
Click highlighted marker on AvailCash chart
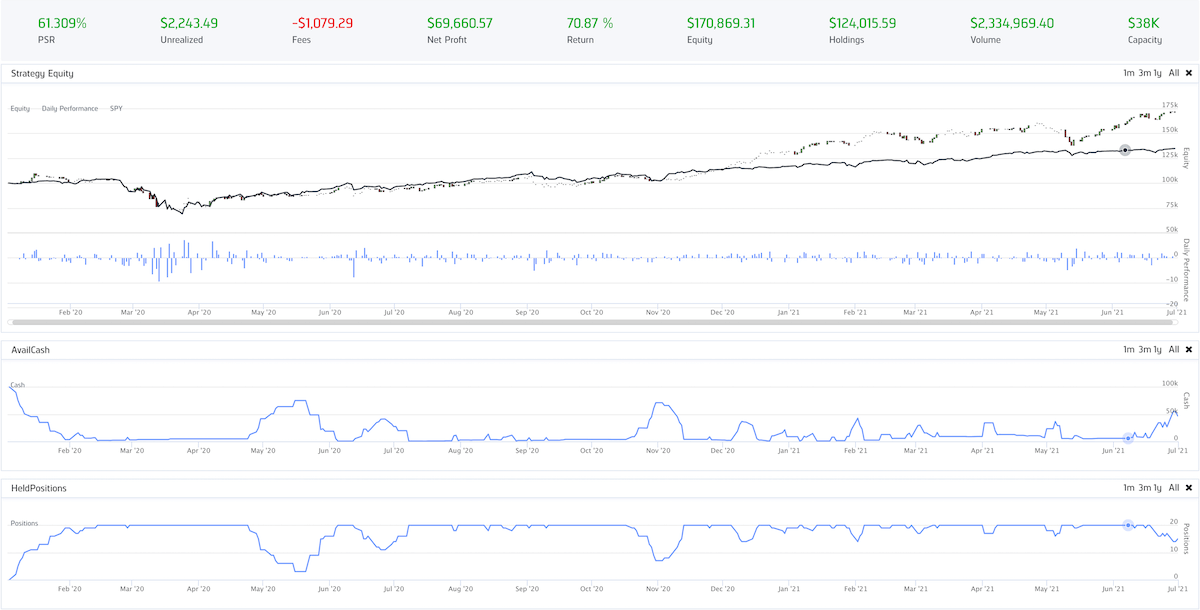click(x=1128, y=437)
